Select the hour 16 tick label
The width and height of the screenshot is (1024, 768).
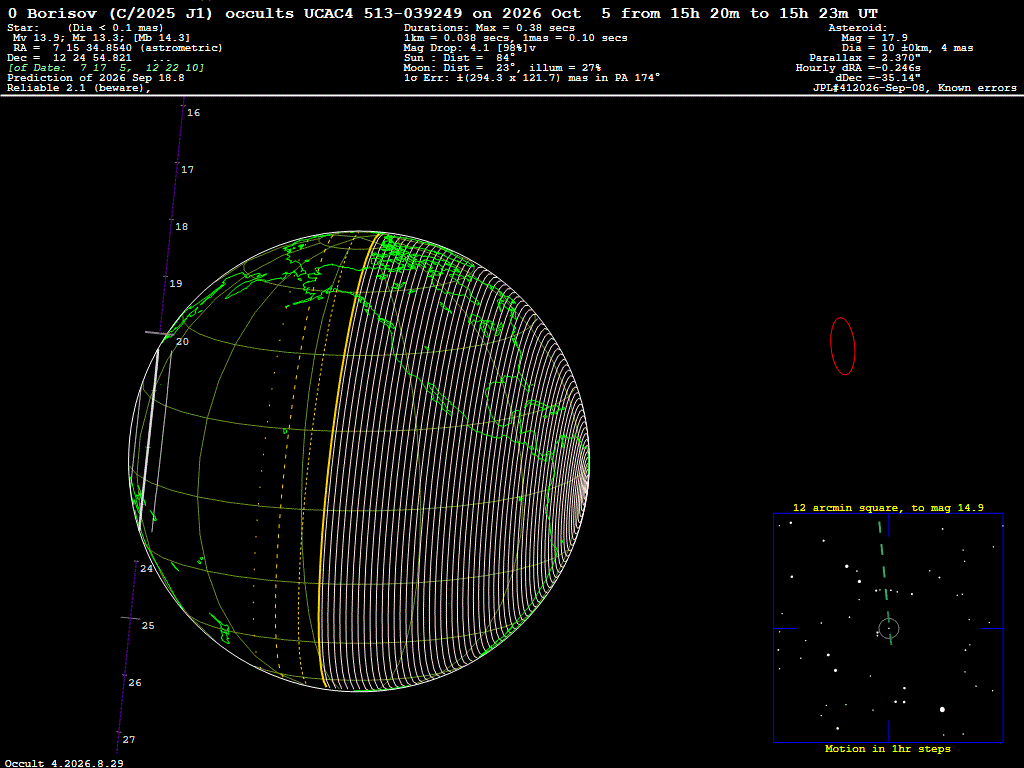(193, 112)
